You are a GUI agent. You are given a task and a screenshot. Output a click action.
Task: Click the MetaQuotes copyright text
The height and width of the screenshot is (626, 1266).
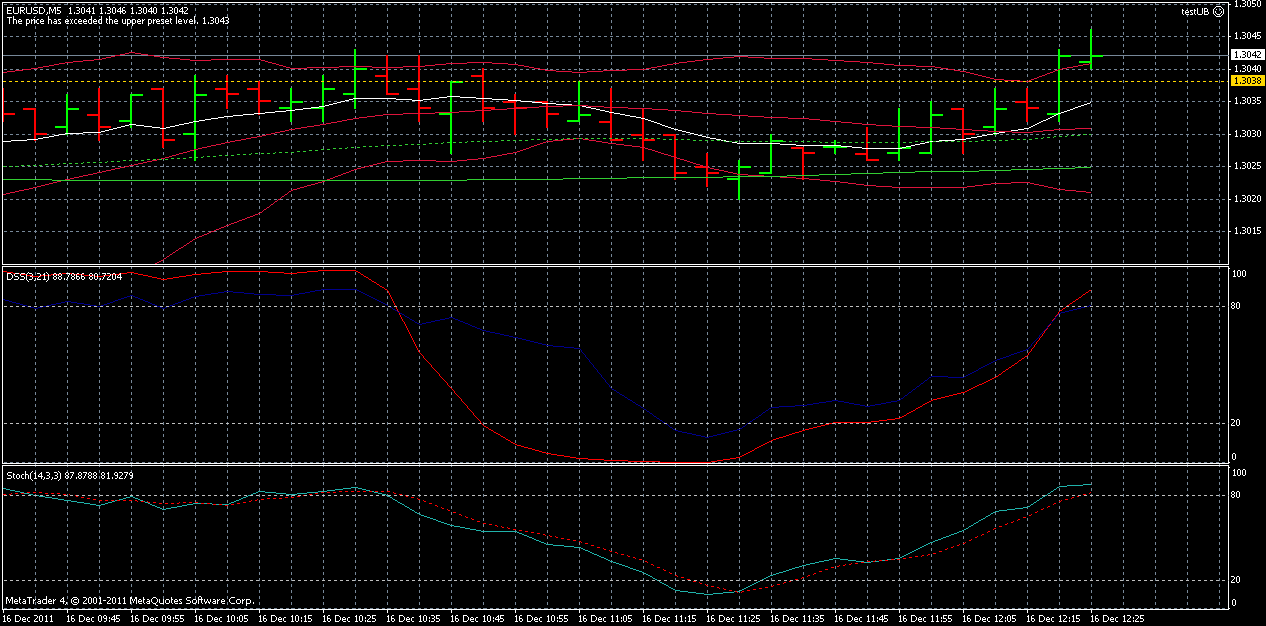tap(130, 601)
